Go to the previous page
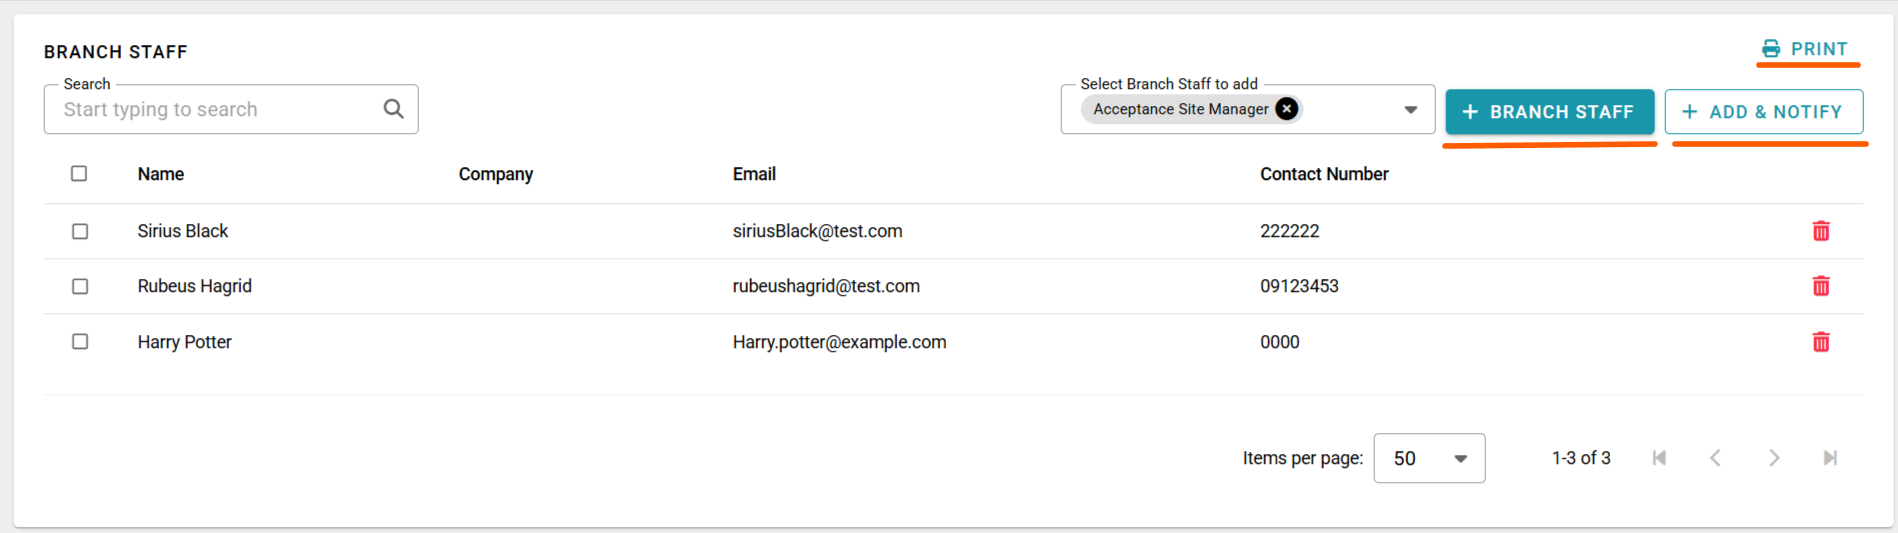The width and height of the screenshot is (1898, 533). pos(1716,458)
